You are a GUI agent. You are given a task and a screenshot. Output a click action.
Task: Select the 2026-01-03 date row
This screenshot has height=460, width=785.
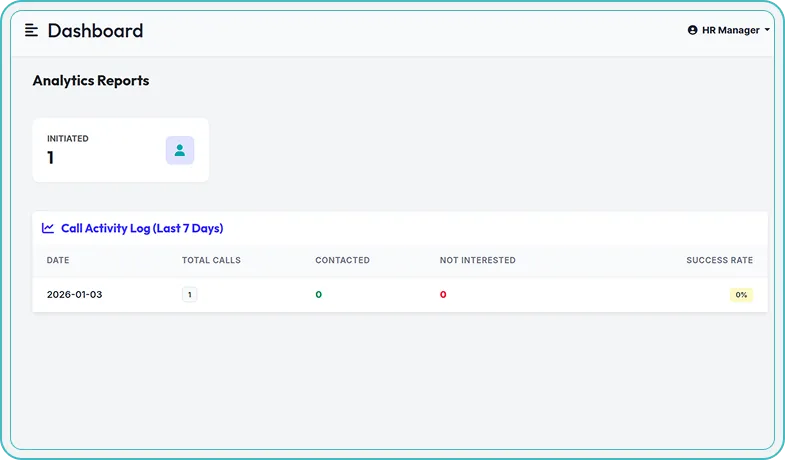click(x=75, y=295)
